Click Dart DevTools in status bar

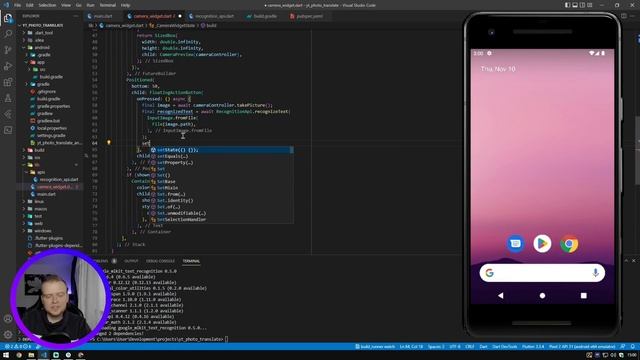(x=504, y=347)
